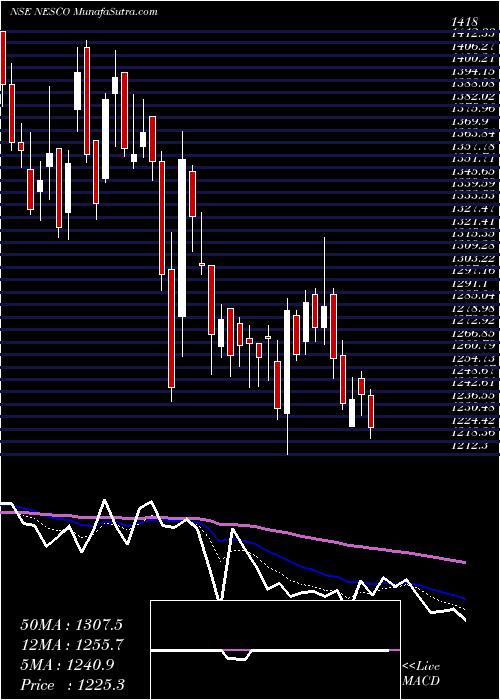Click the <<Live MACD label

click(x=421, y=675)
